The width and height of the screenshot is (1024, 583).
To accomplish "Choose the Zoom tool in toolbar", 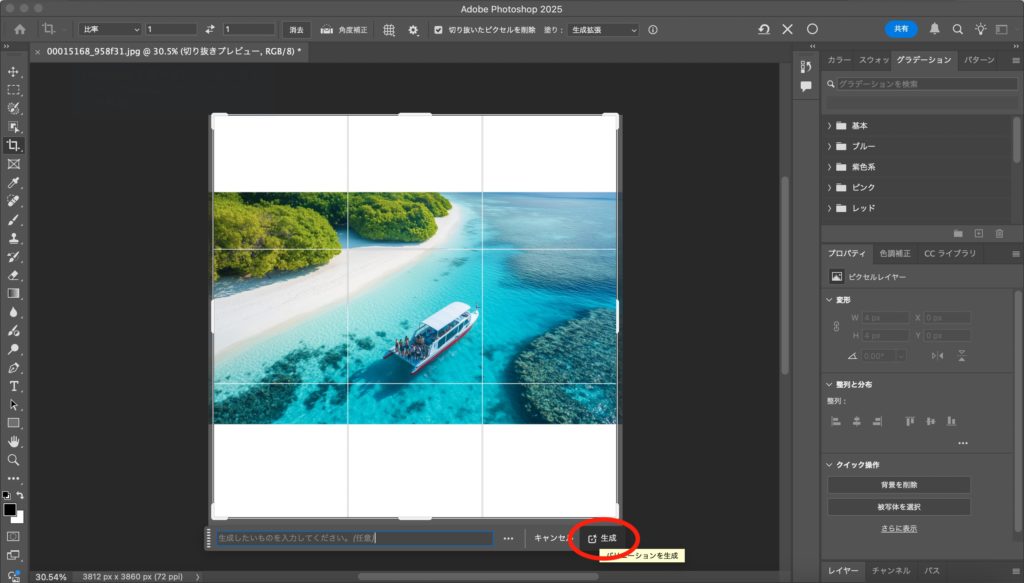I will click(x=14, y=460).
